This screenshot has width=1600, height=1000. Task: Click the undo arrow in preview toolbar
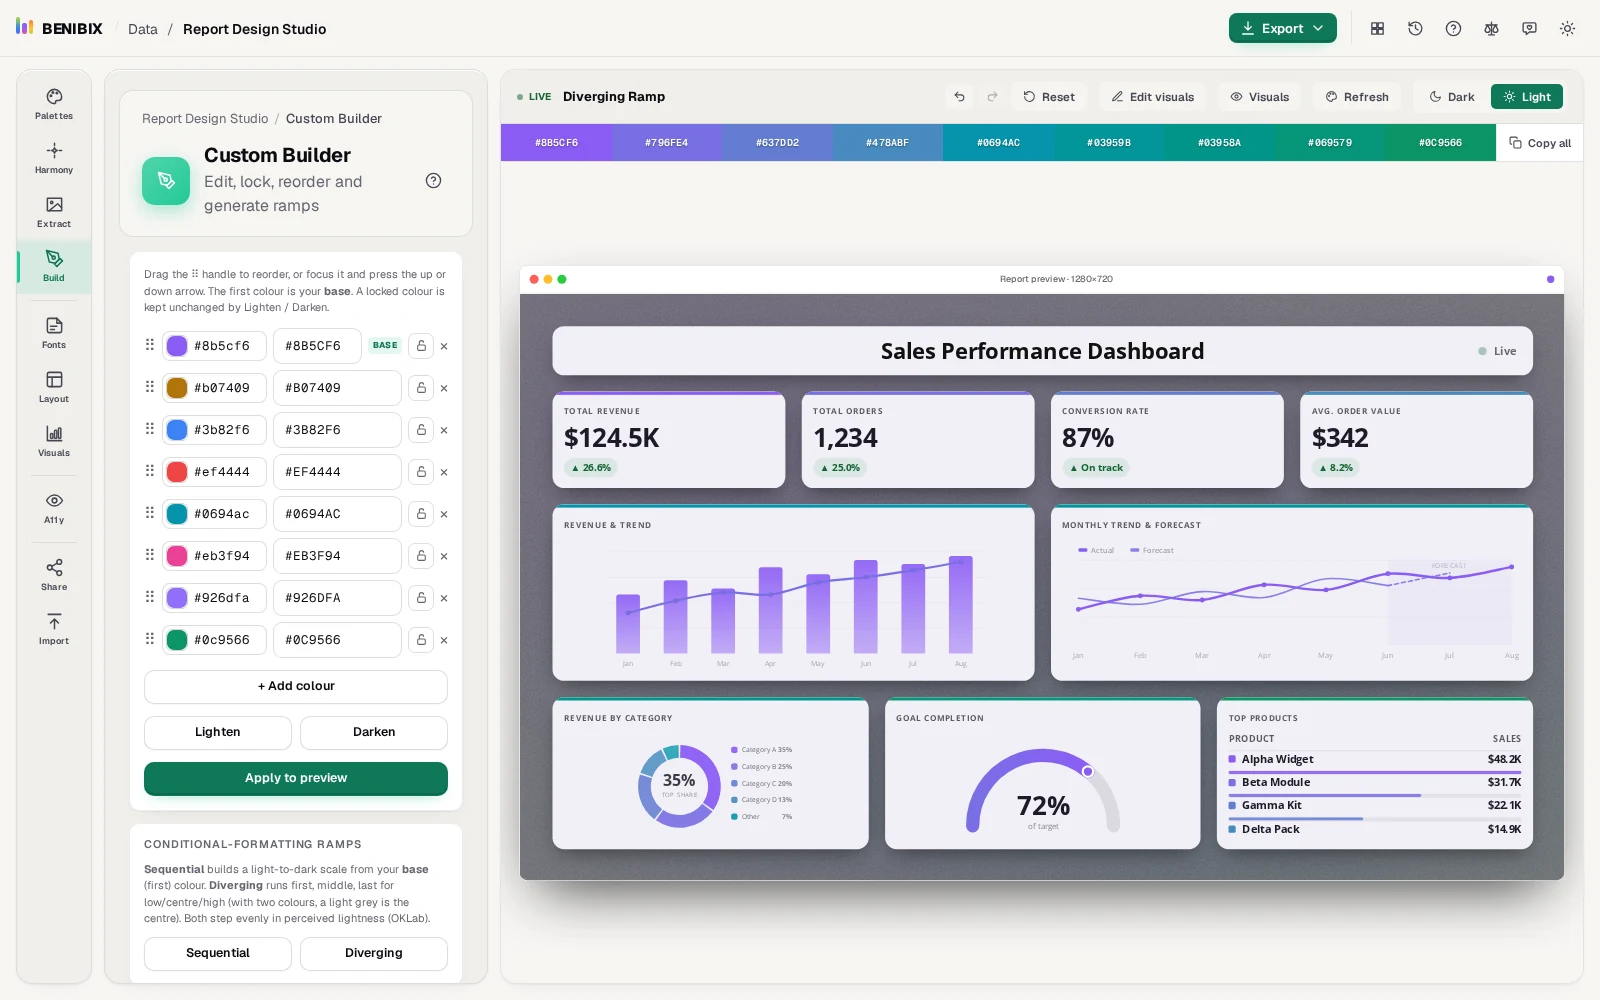[959, 97]
